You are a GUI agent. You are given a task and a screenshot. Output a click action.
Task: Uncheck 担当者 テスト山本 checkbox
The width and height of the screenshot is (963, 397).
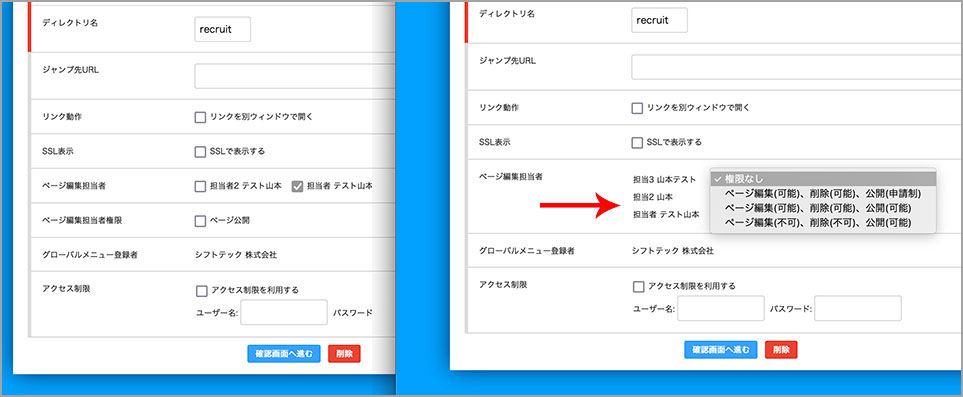297,186
